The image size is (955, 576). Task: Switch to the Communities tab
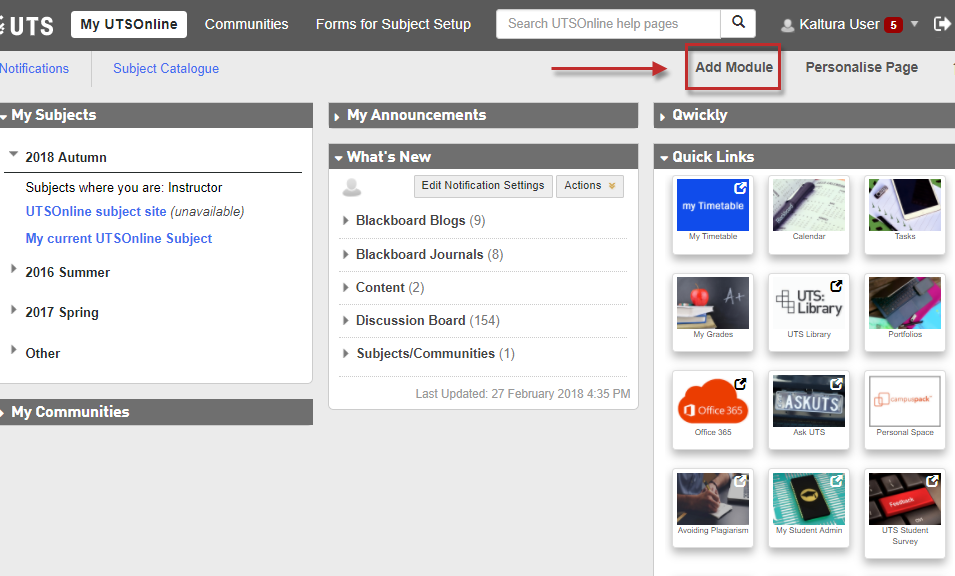point(246,24)
